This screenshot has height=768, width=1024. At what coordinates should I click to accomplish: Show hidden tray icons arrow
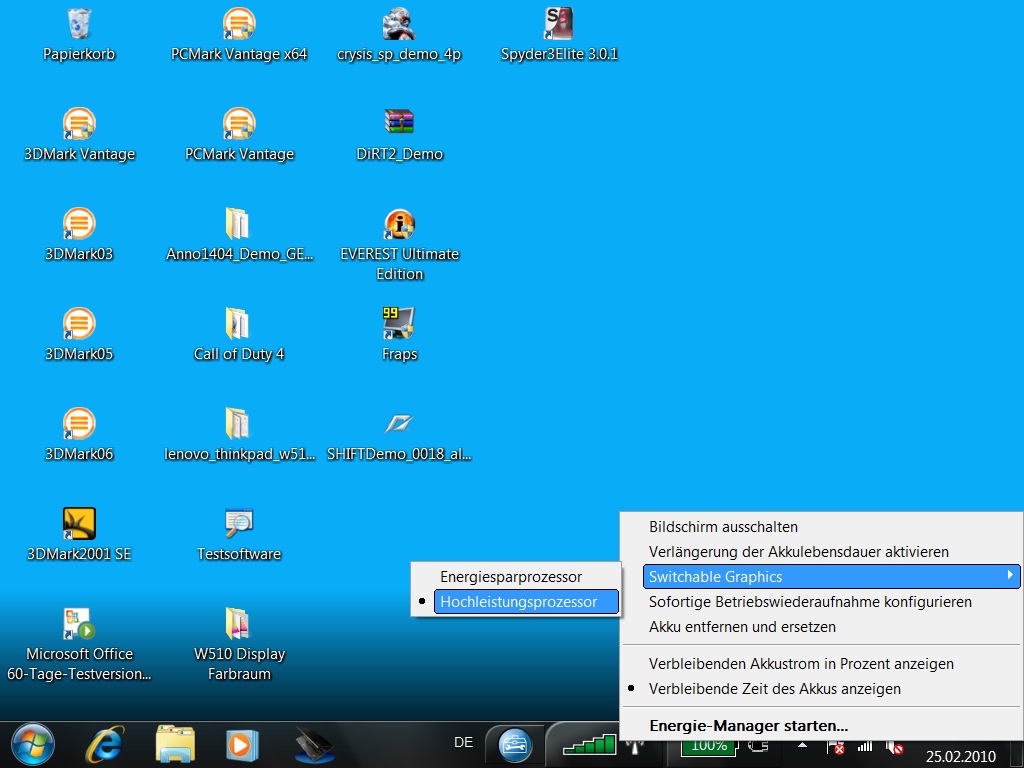803,746
